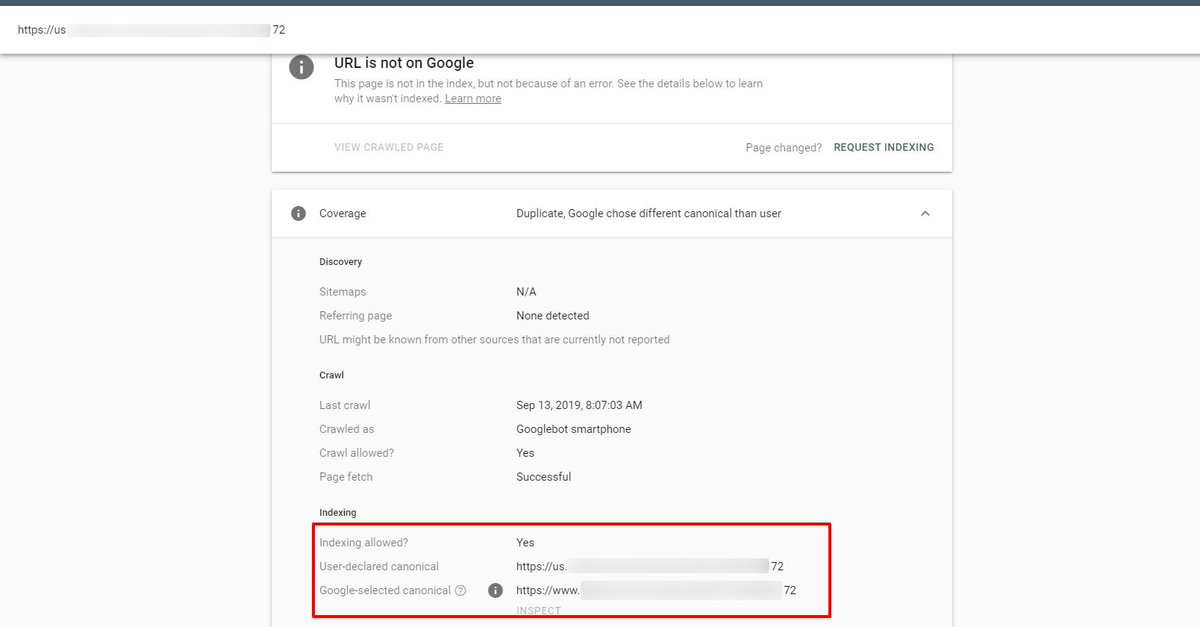Click "REQUEST INDEXING"
This screenshot has height=627, width=1200.
click(883, 146)
